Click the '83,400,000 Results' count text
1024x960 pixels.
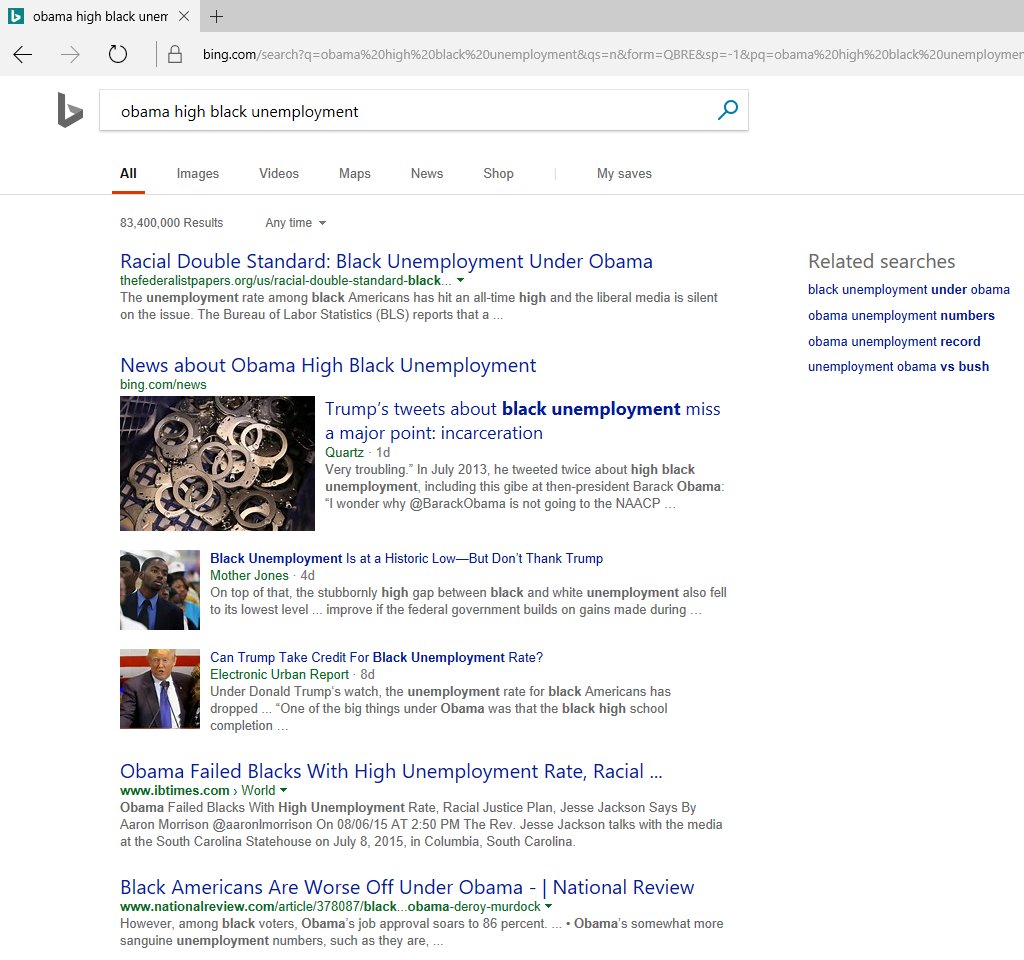click(172, 223)
